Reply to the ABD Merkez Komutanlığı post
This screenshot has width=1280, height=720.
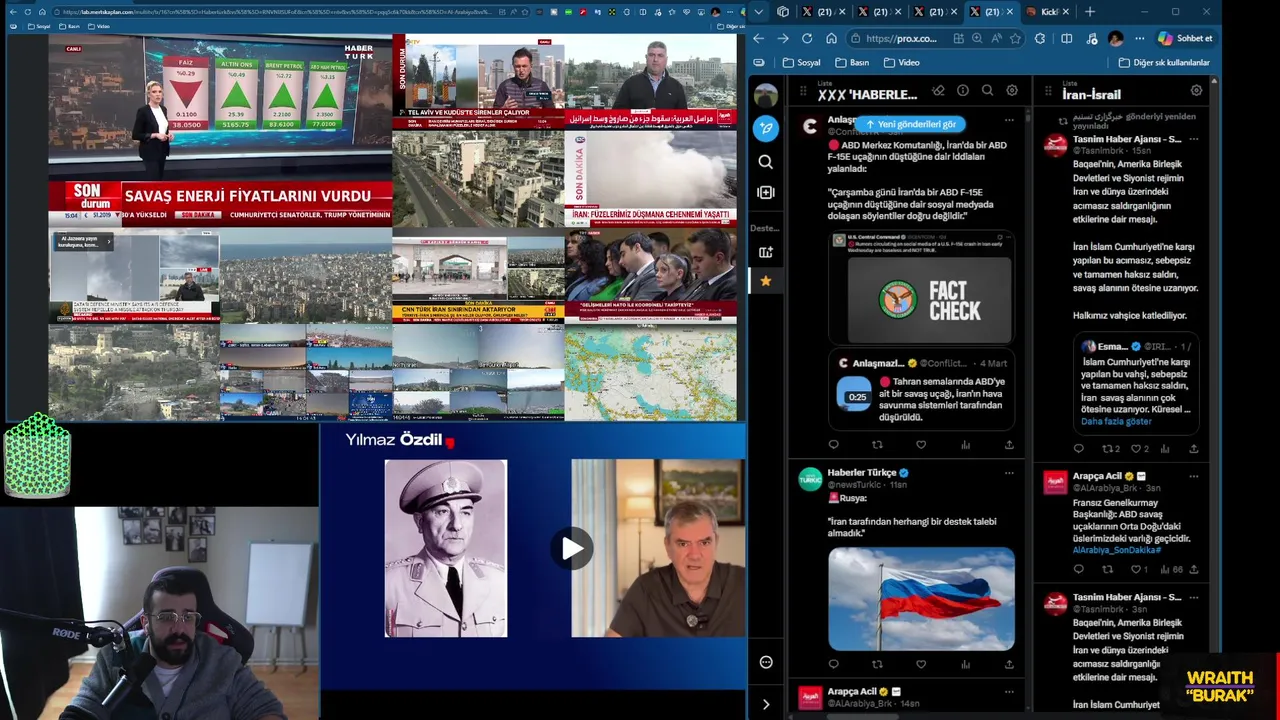coord(833,445)
